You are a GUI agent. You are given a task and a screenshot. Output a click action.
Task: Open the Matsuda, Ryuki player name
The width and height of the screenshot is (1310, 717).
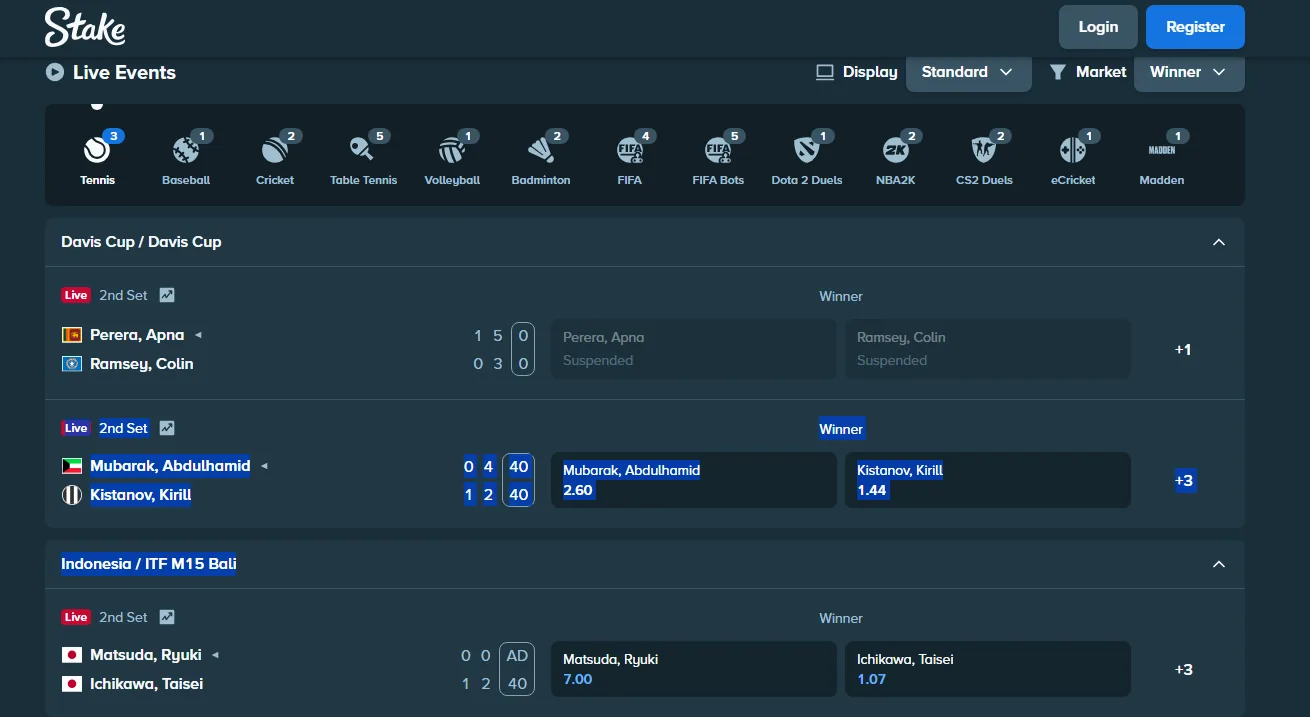146,655
